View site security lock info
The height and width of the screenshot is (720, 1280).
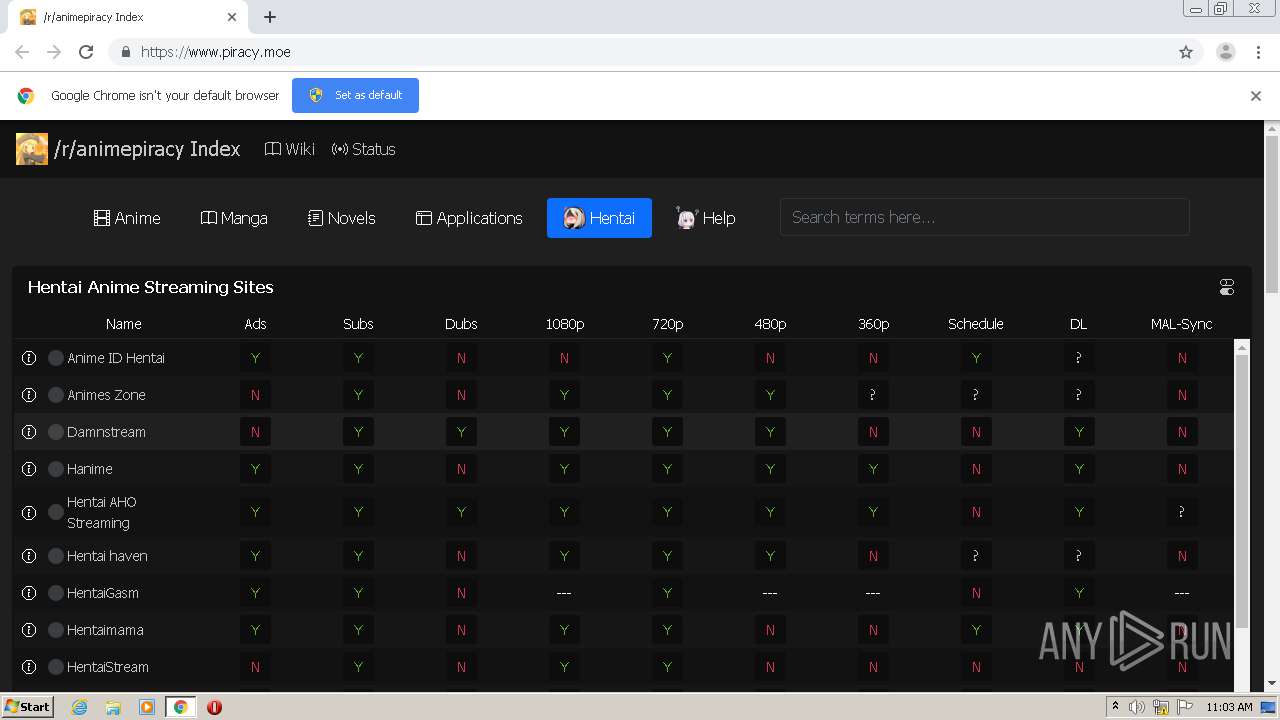pos(125,52)
